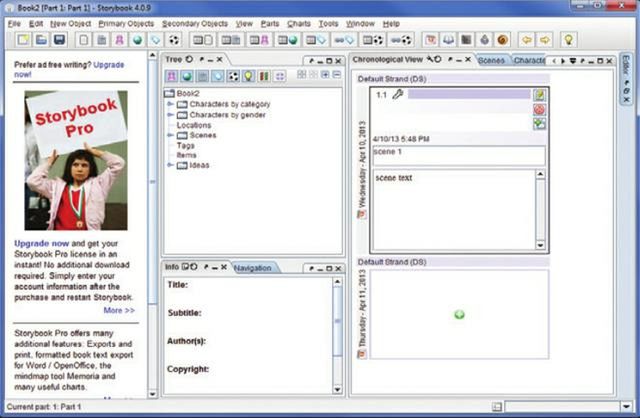Expand the Scenes tree node
The image size is (640, 418).
pyautogui.click(x=170, y=135)
